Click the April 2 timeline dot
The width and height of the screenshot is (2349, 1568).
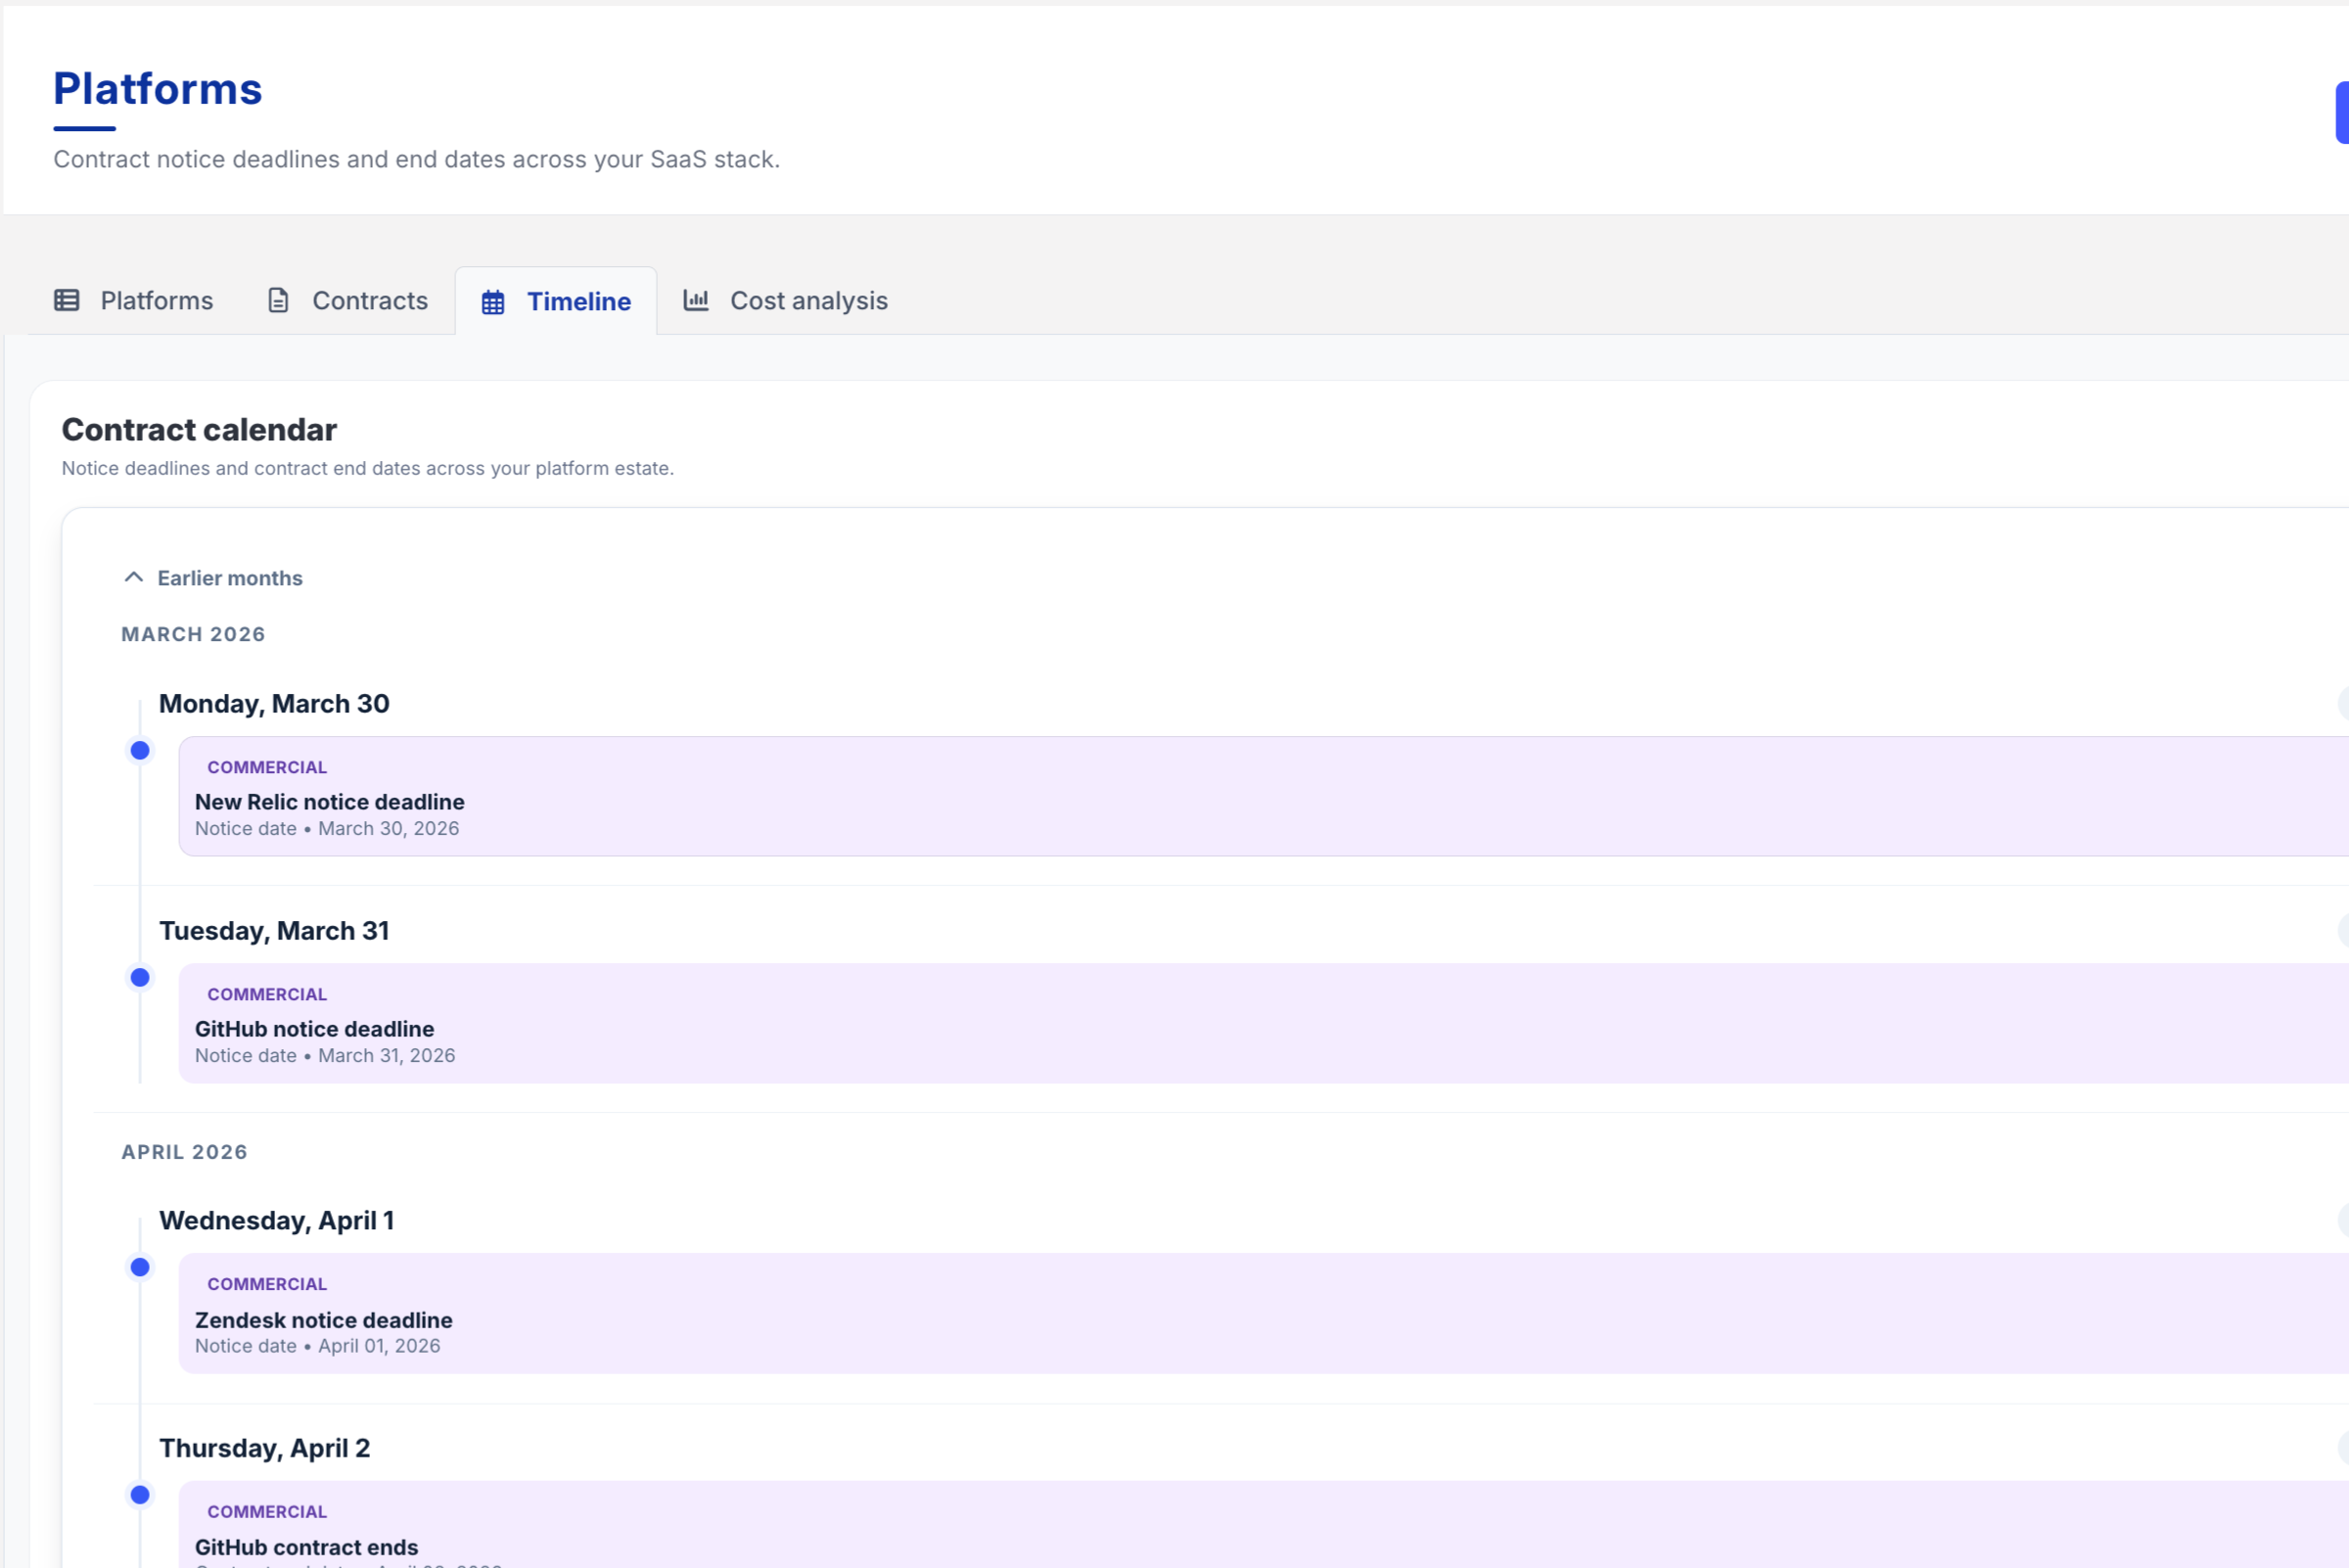click(140, 1495)
